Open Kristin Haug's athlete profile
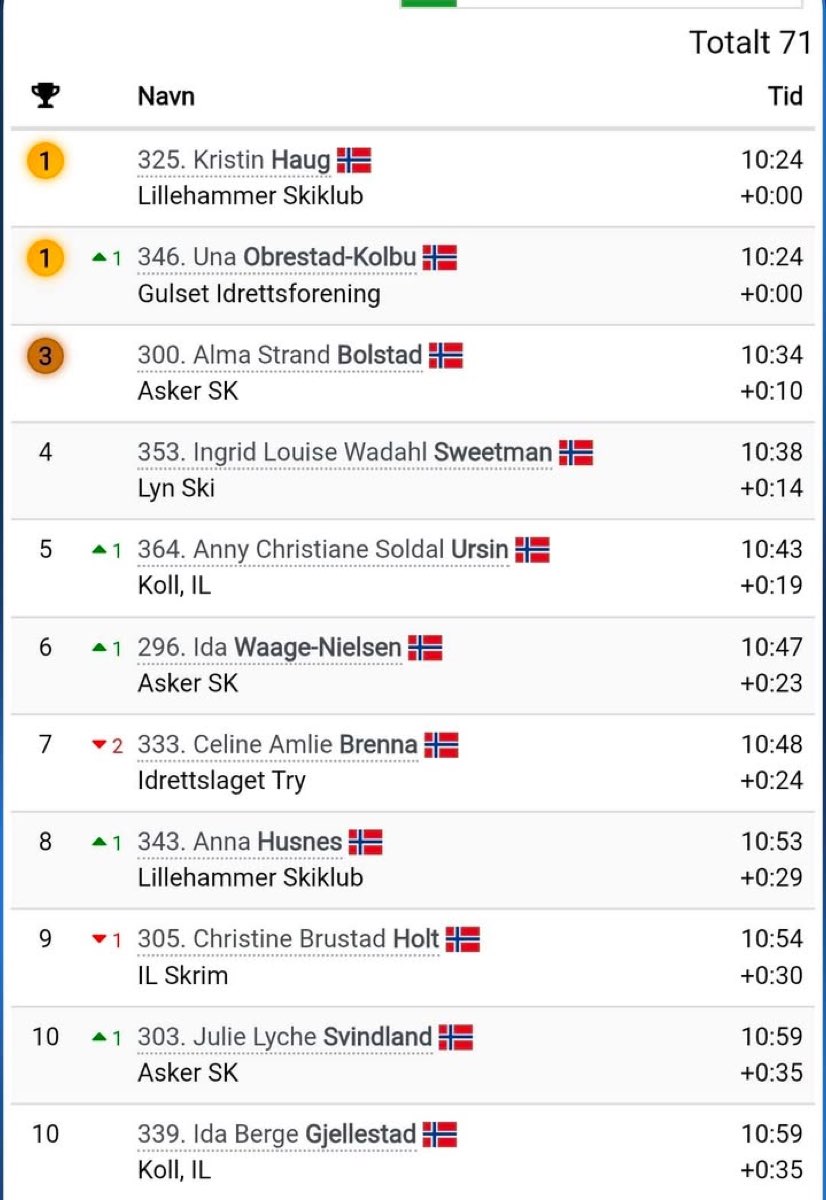 [234, 160]
